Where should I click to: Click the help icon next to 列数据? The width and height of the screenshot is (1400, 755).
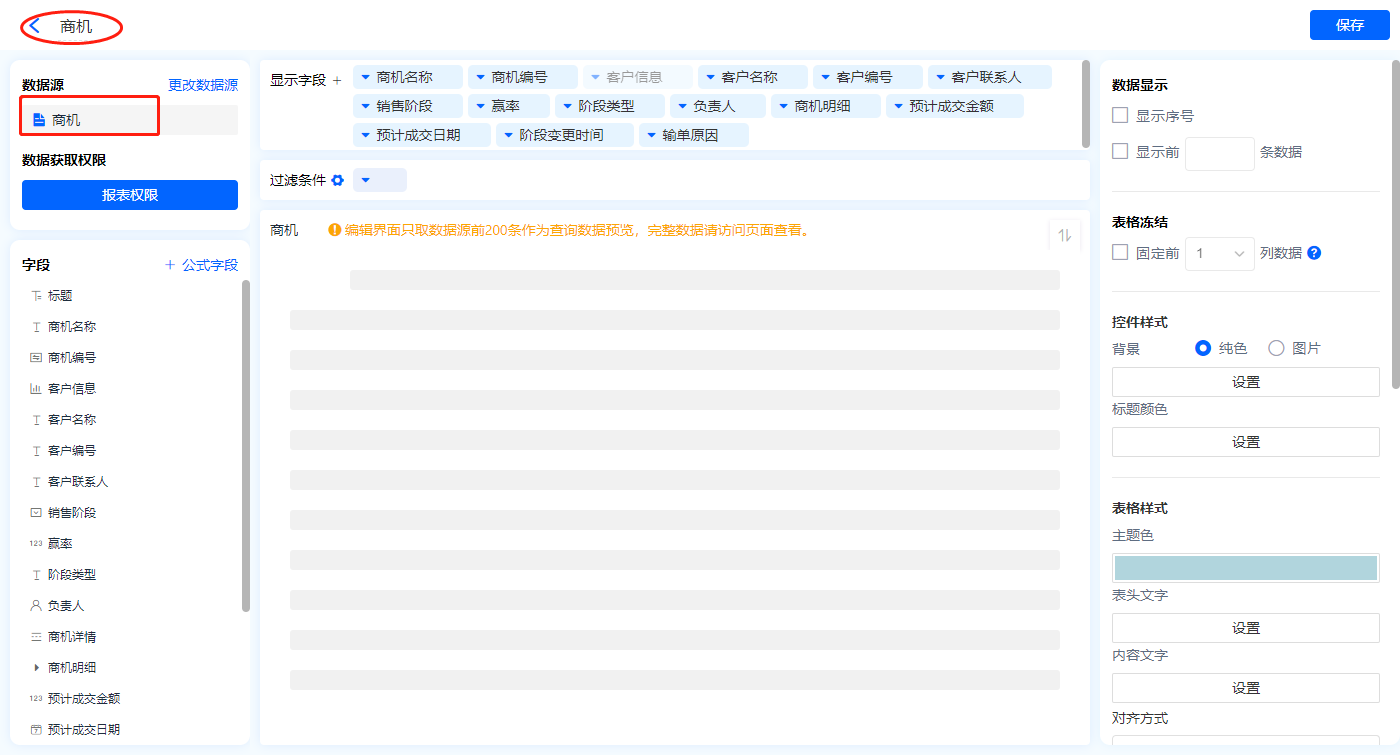coord(1314,253)
